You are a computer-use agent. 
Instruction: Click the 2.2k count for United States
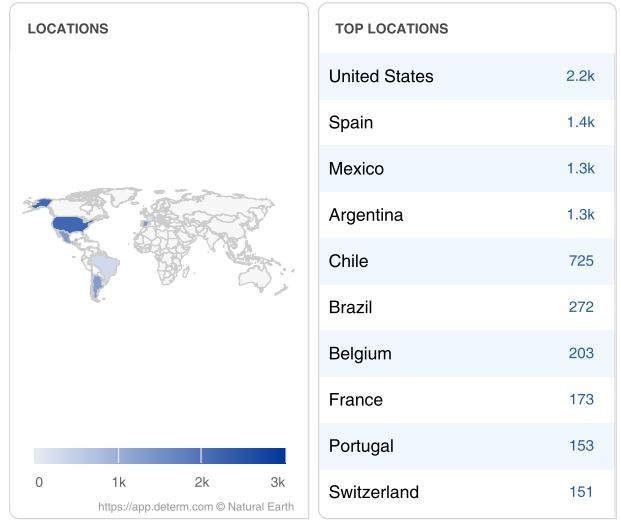coord(580,76)
